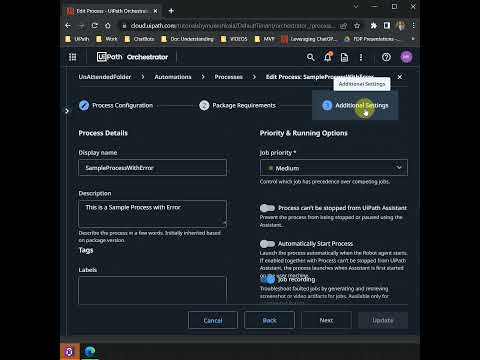Toggle Process can't be stopped from Assistant

tap(267, 208)
